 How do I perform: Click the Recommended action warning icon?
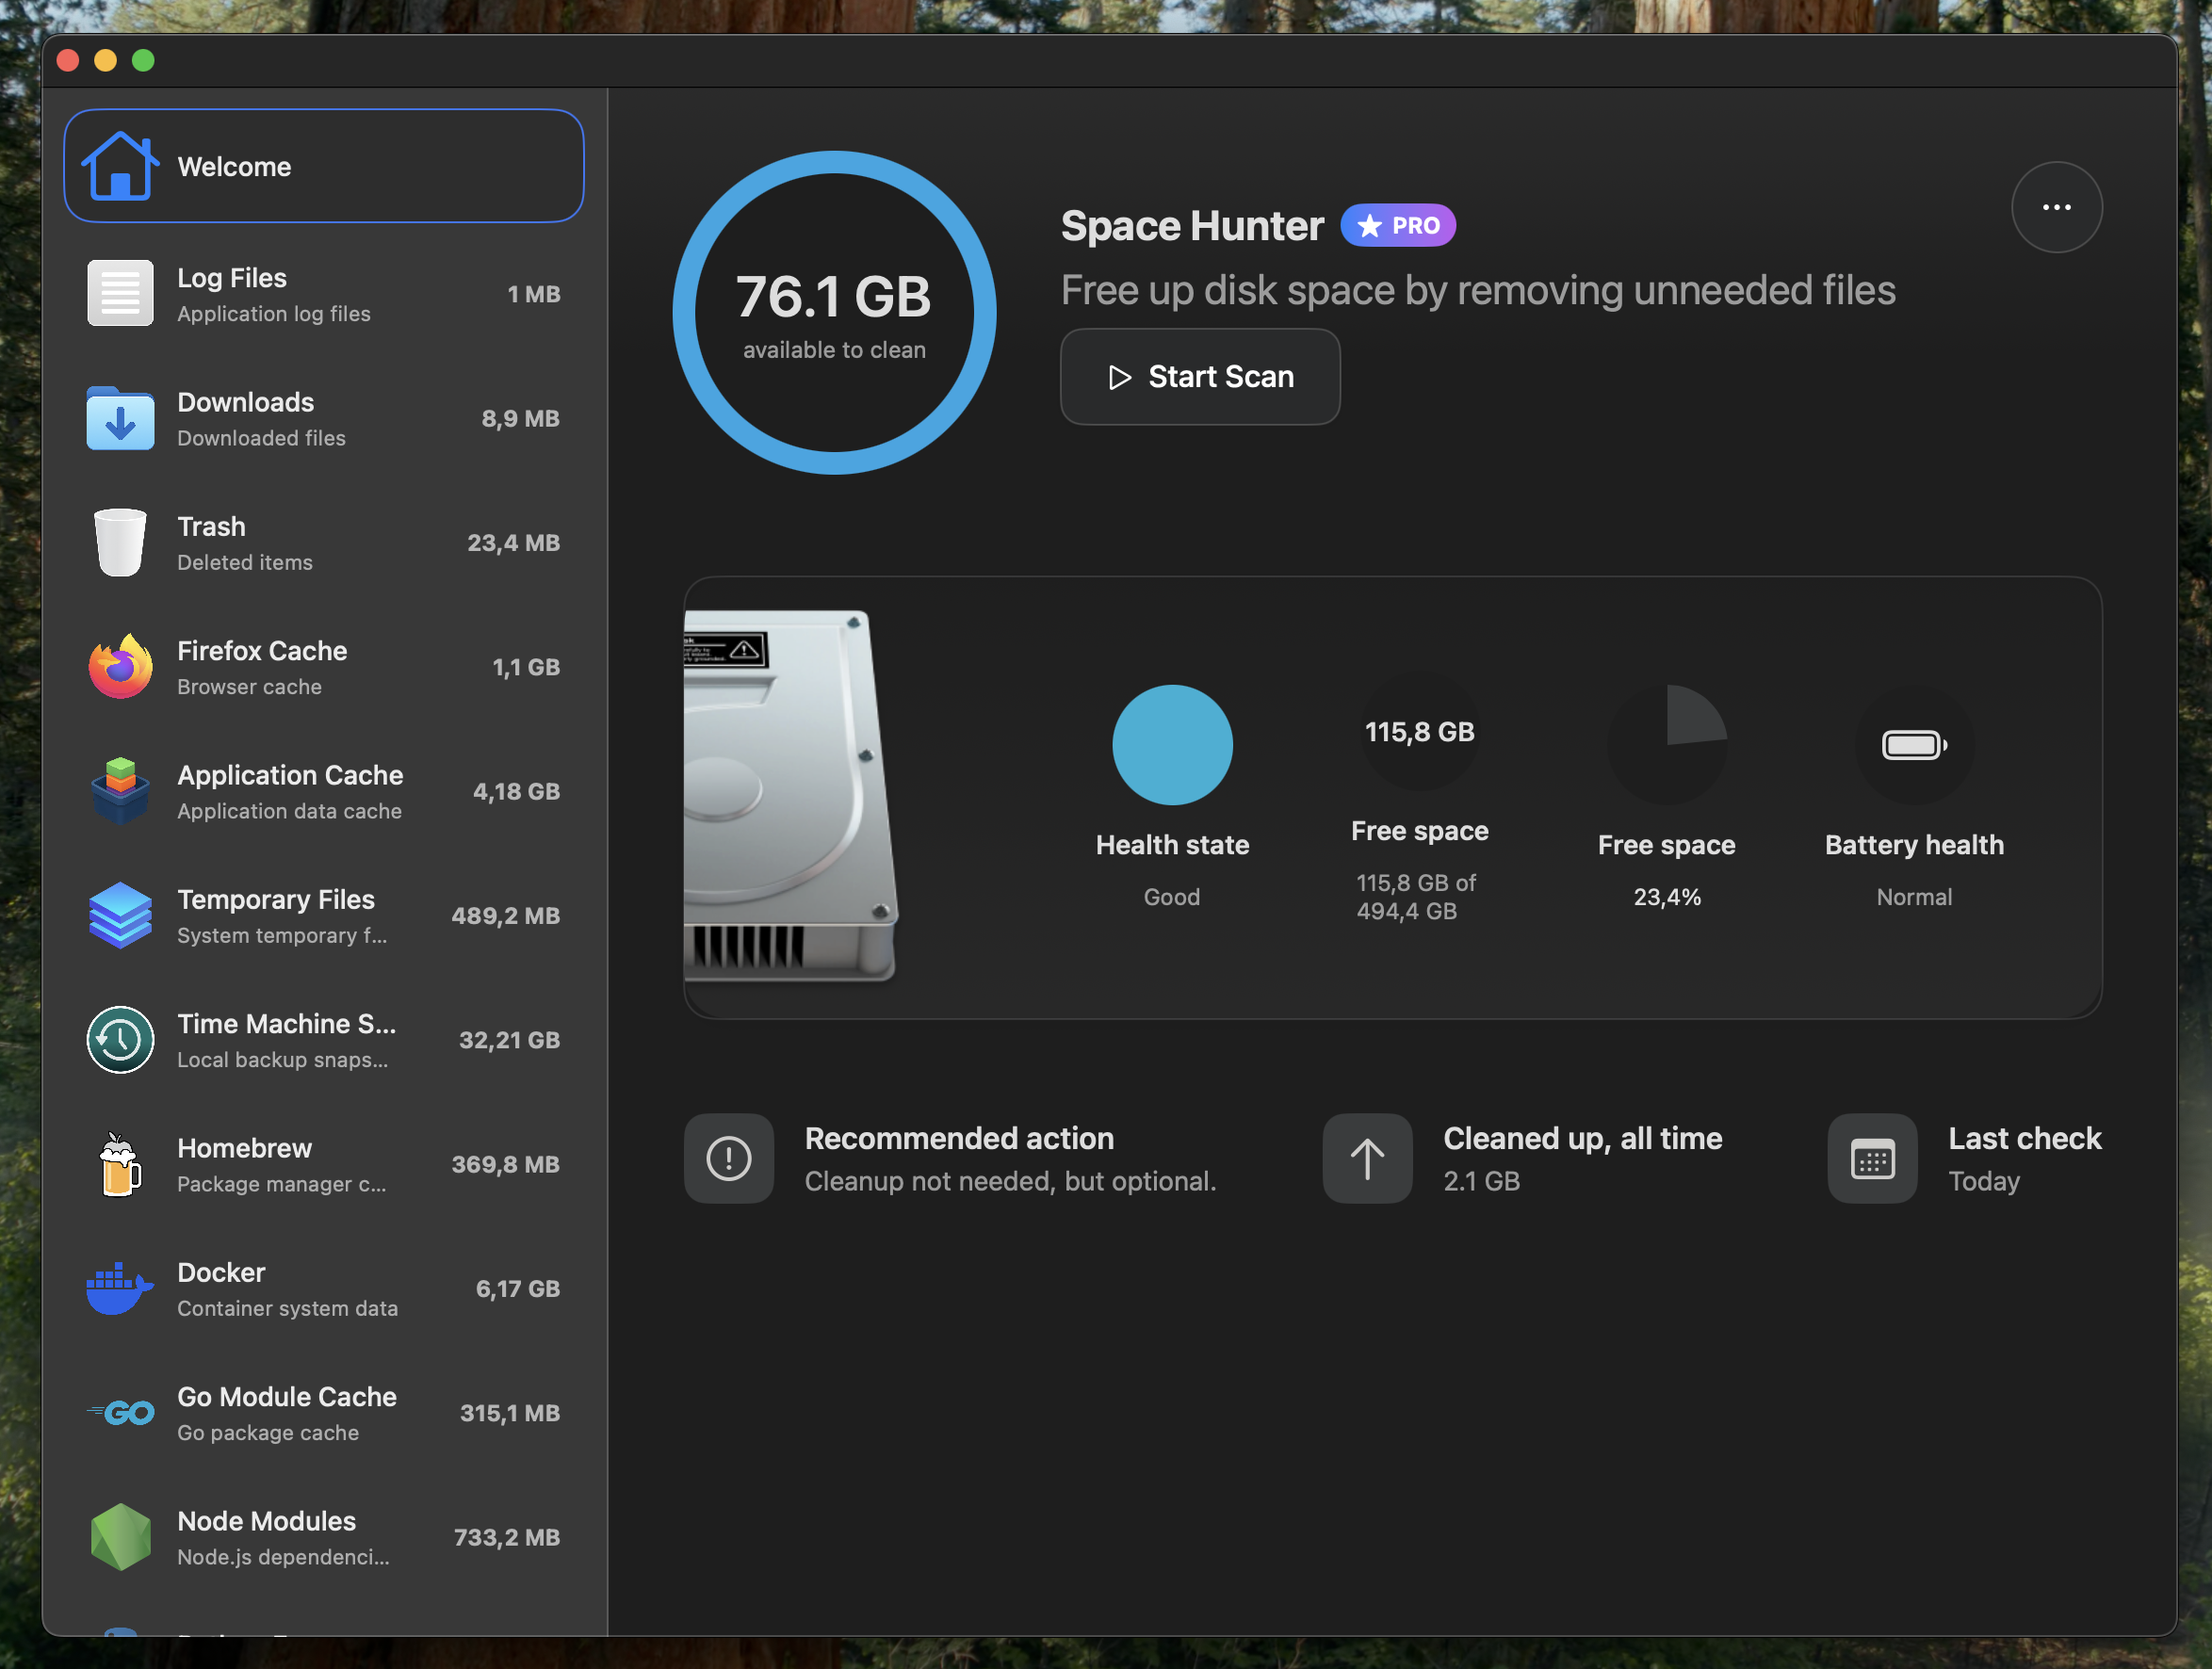(729, 1158)
